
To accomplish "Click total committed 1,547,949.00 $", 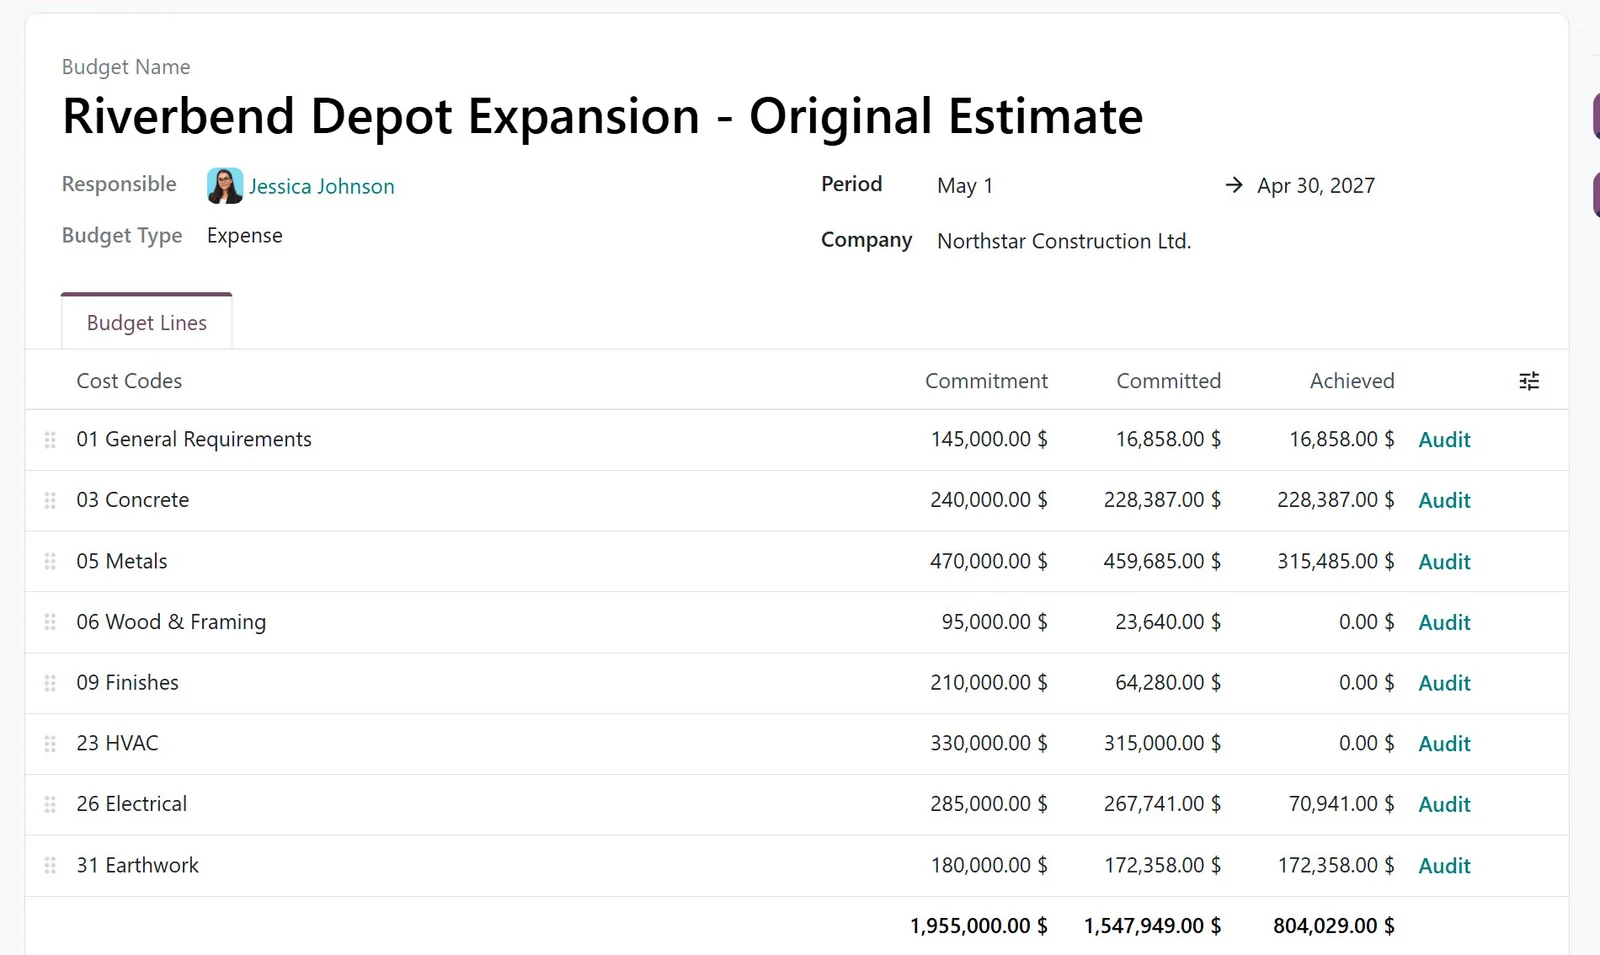I will [1152, 927].
